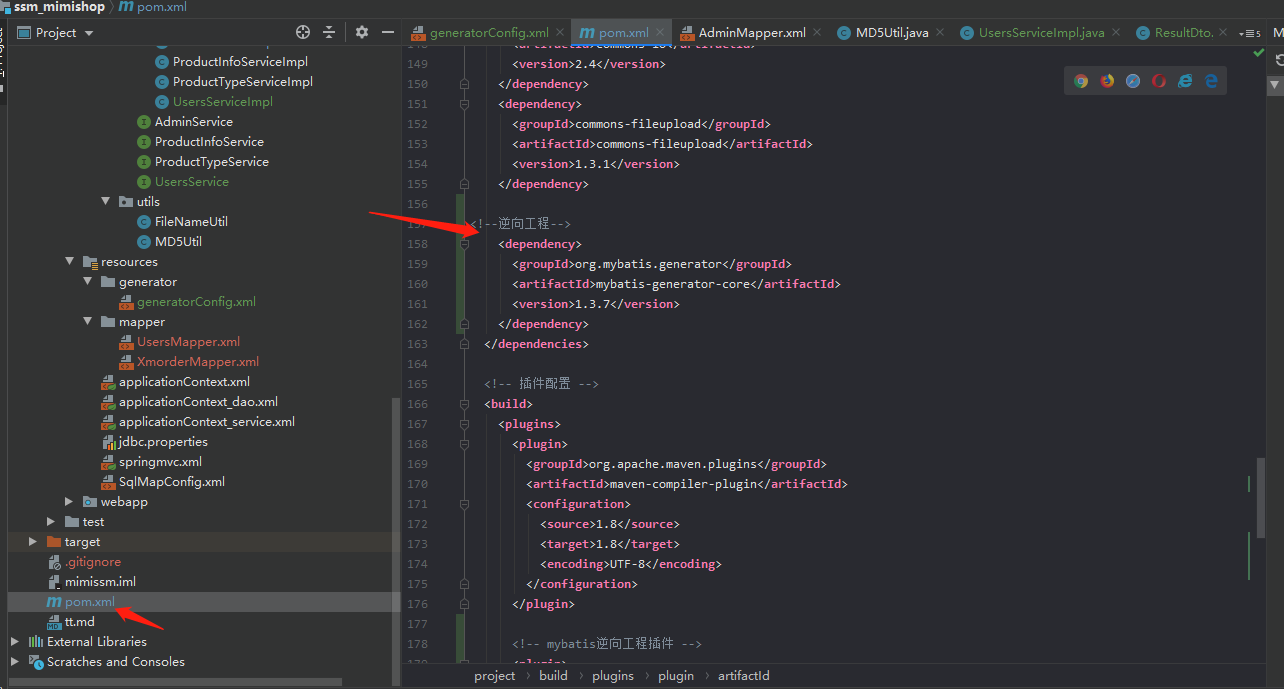Select ProductTypeService interface in tree

212,162
